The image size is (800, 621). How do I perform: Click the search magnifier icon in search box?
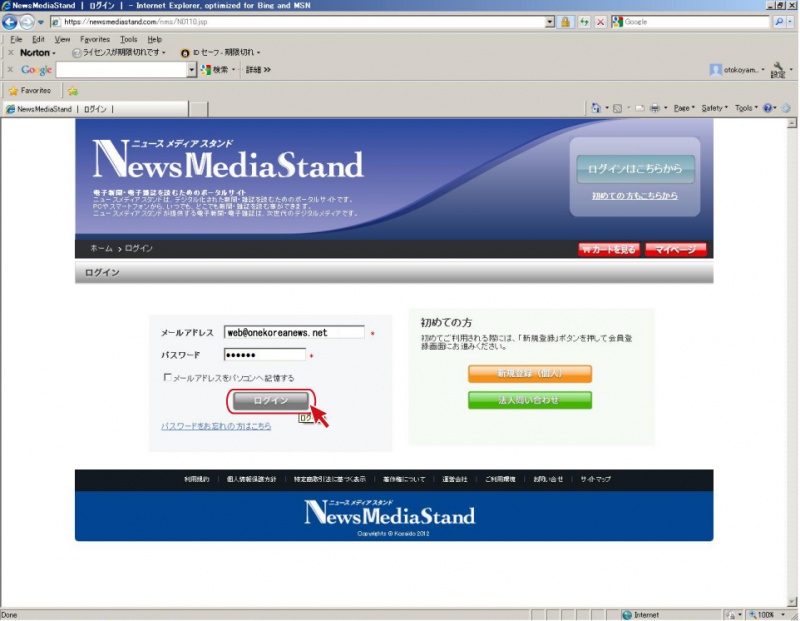pyautogui.click(x=779, y=22)
